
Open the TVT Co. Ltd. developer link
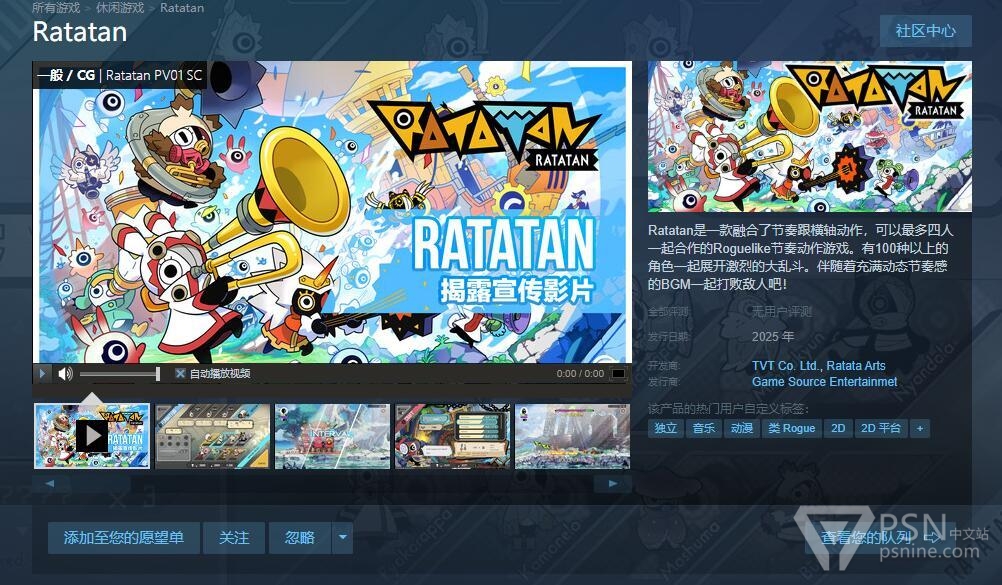[786, 366]
